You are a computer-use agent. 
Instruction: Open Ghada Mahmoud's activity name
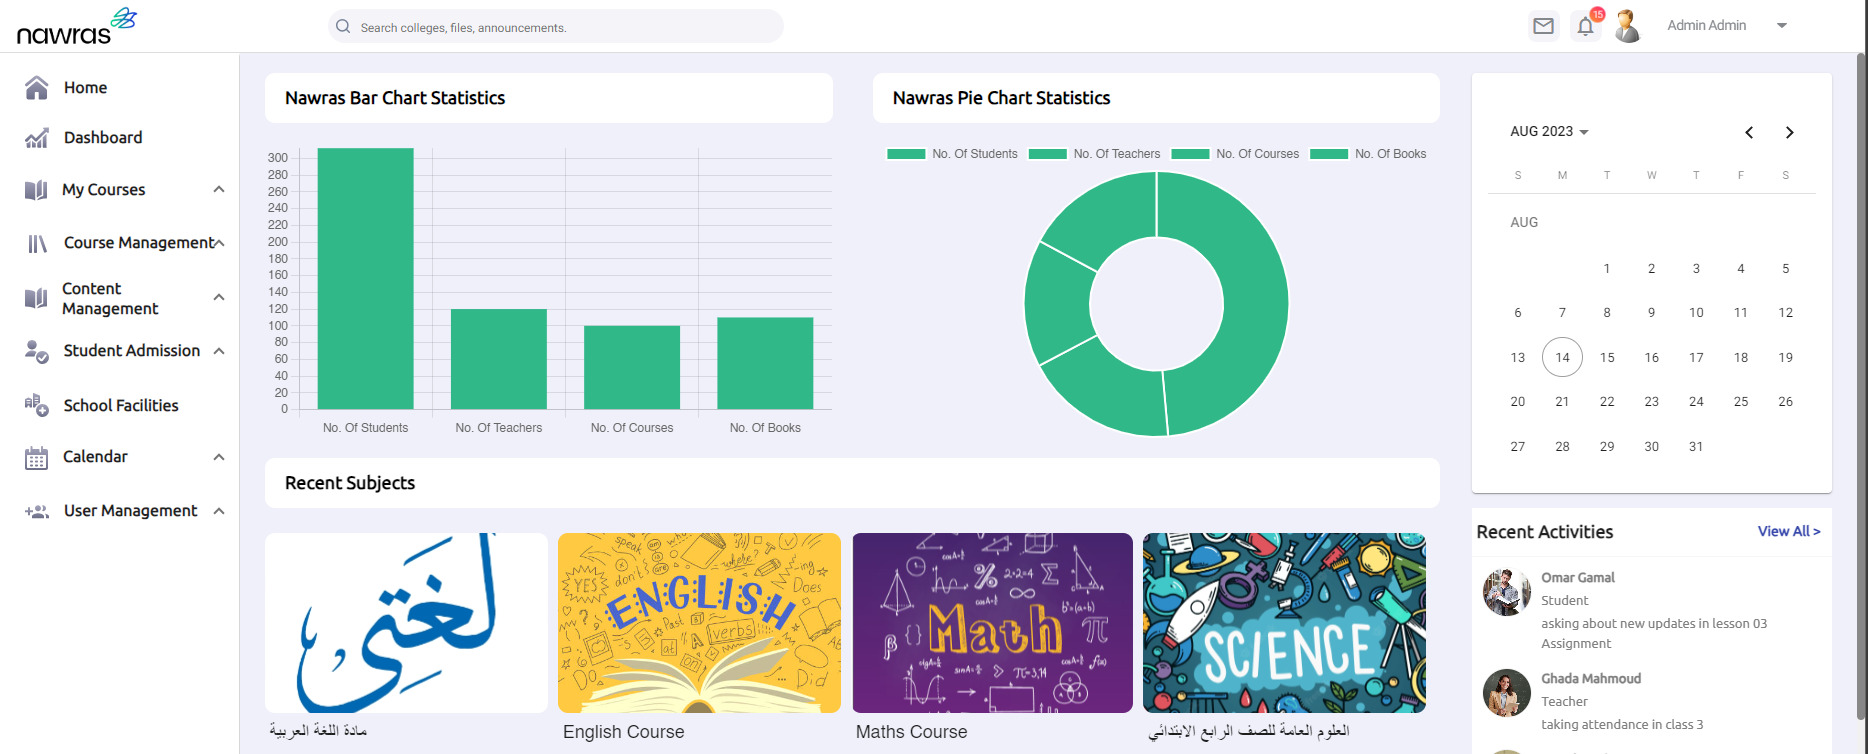coord(1591,679)
